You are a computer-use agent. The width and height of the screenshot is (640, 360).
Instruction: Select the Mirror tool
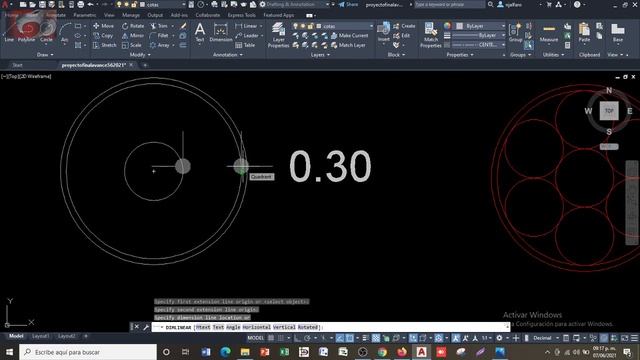pos(133,36)
